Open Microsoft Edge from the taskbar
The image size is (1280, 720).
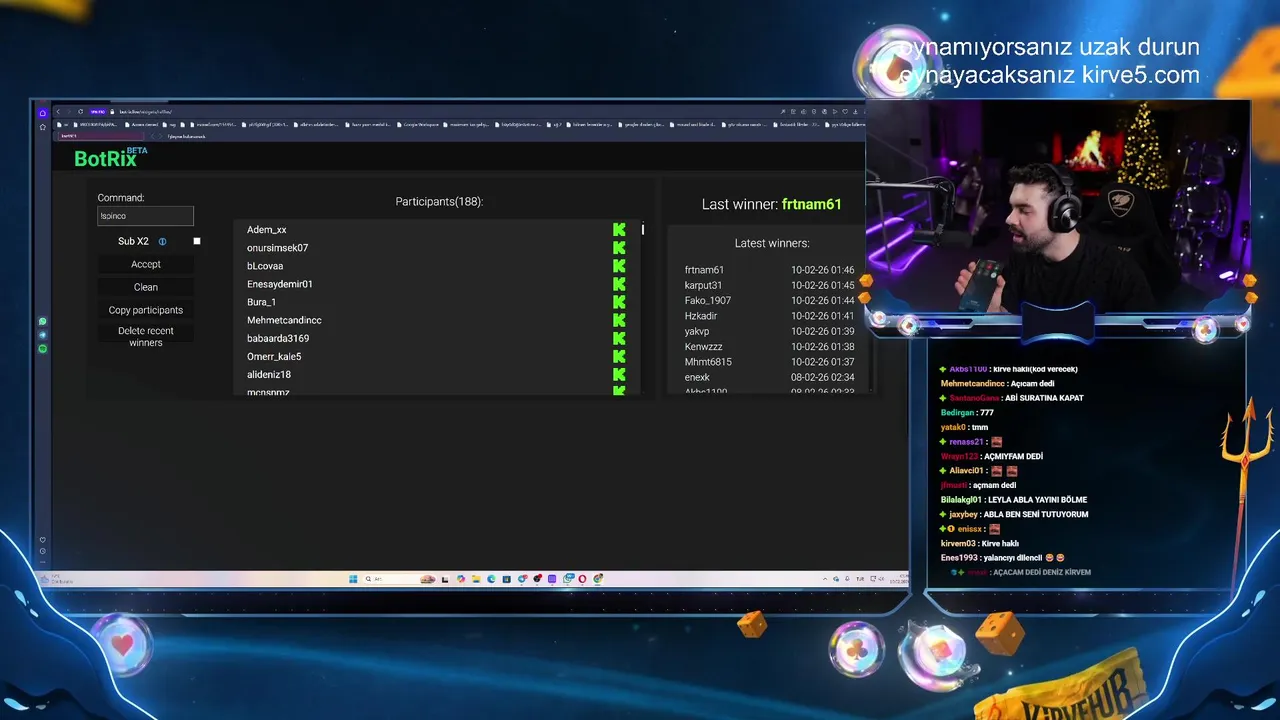(491, 579)
